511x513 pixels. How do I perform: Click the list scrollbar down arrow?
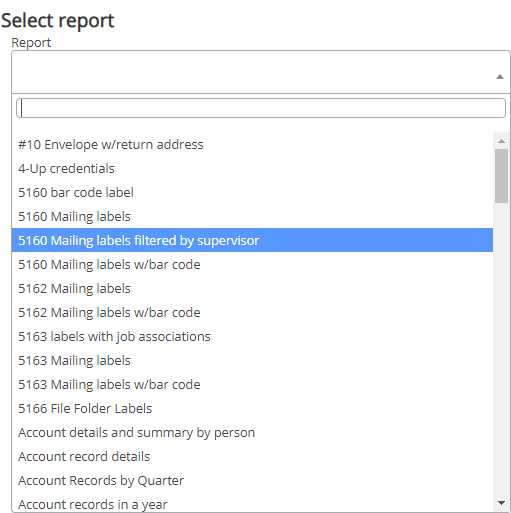click(x=501, y=503)
